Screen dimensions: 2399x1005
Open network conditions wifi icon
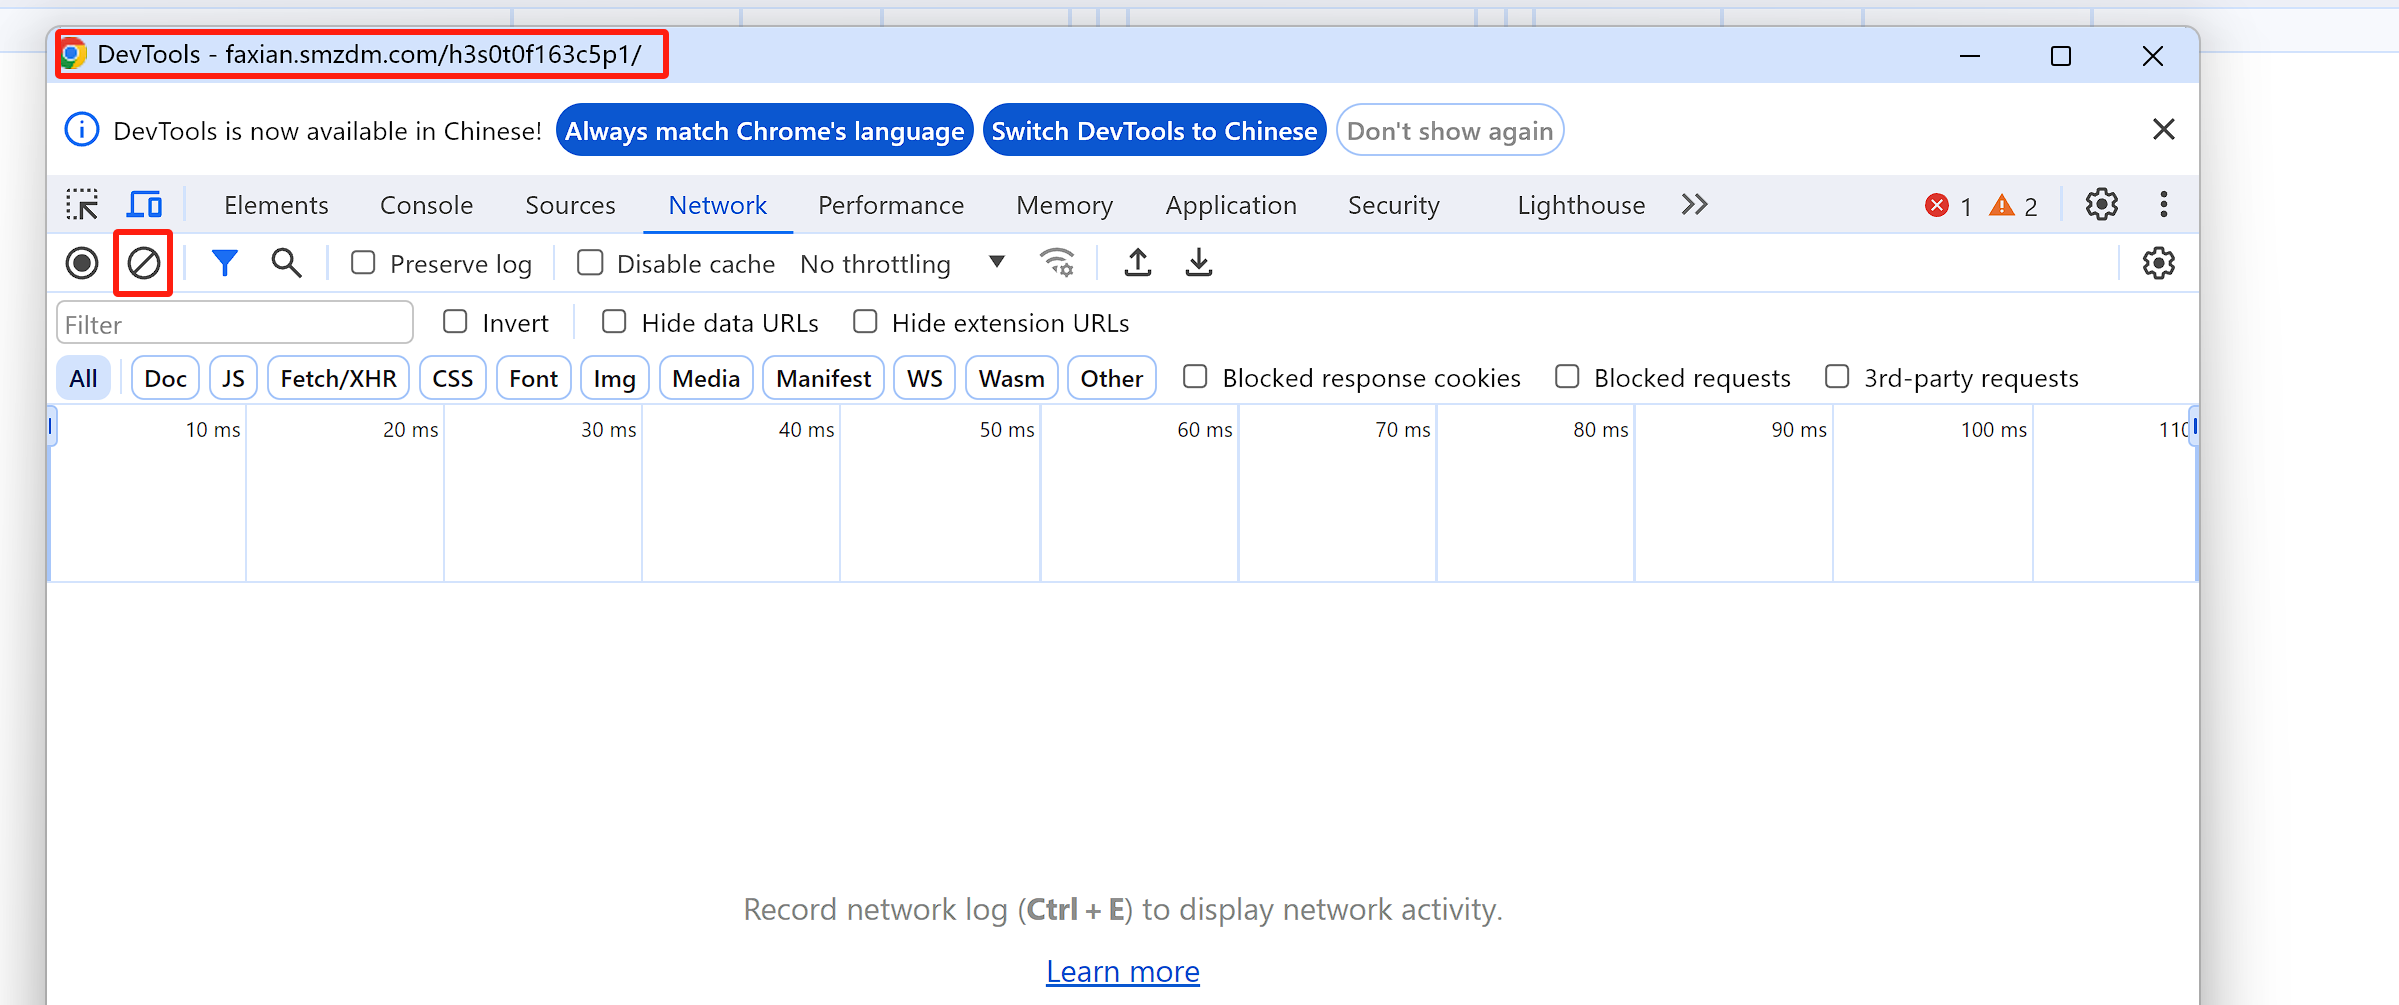[x=1057, y=263]
